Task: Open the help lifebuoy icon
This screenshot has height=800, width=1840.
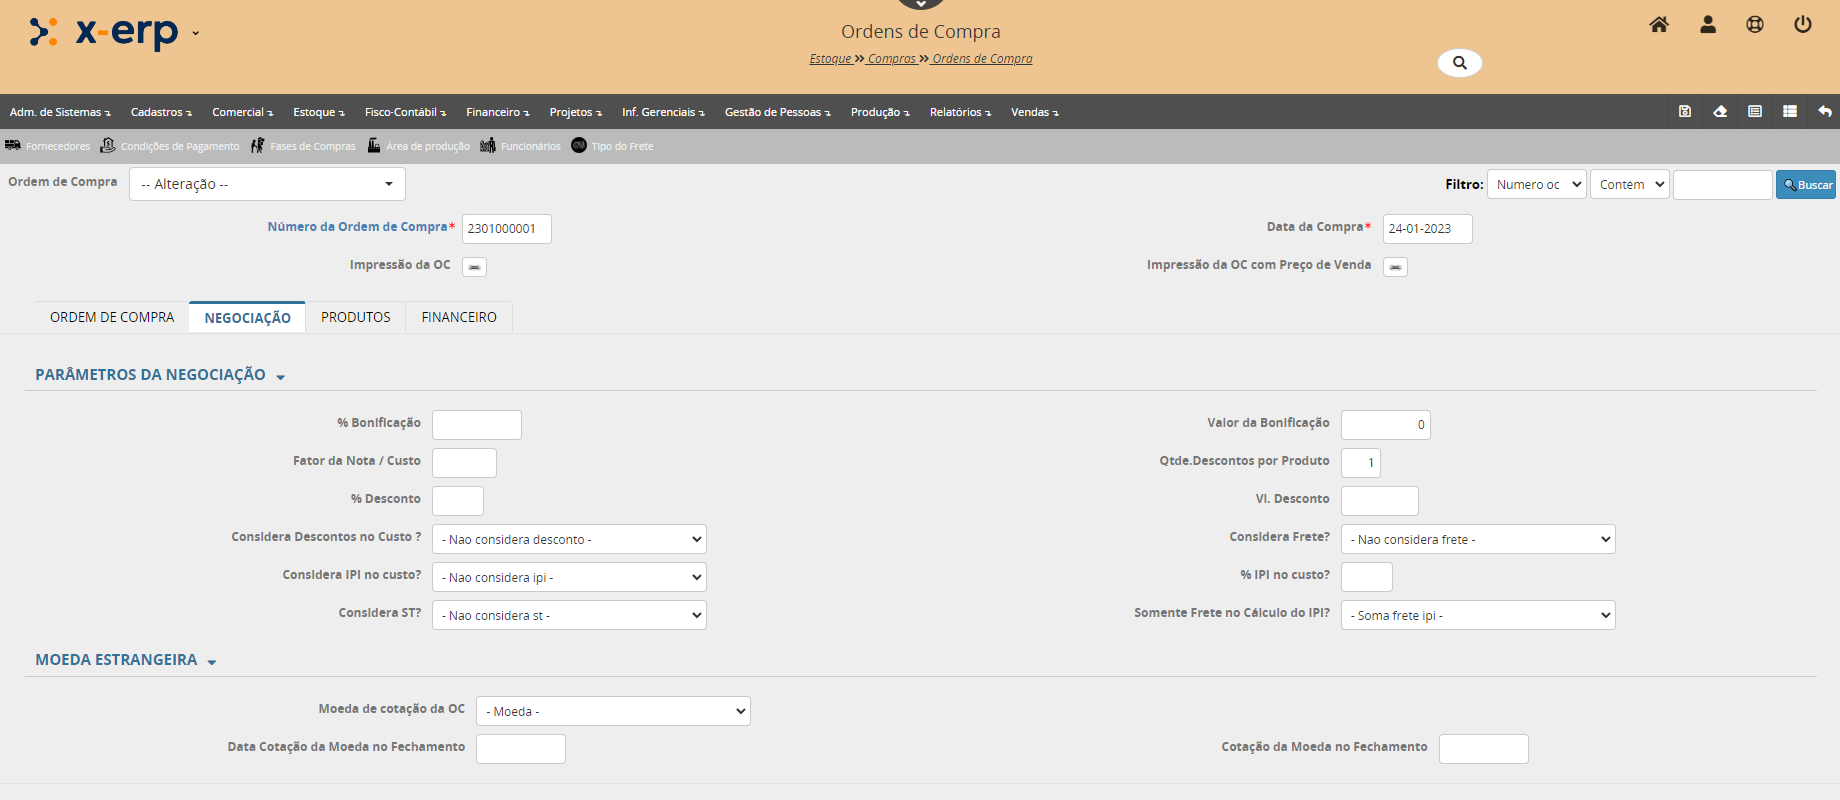Action: coord(1755,25)
